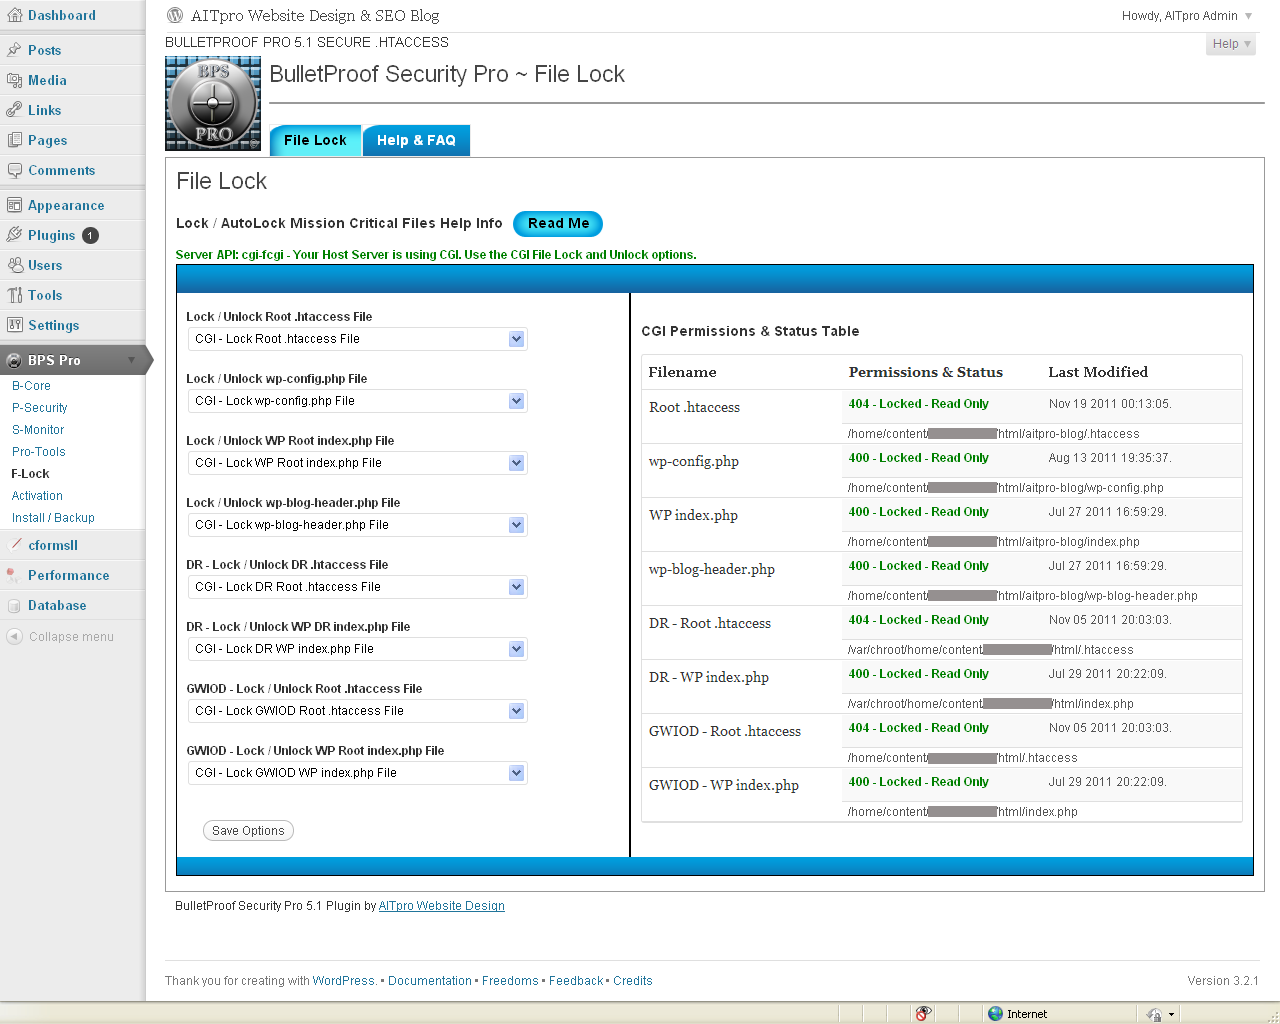The image size is (1280, 1024).
Task: Click the wp-blog-header.php filename cell
Action: 712,569
